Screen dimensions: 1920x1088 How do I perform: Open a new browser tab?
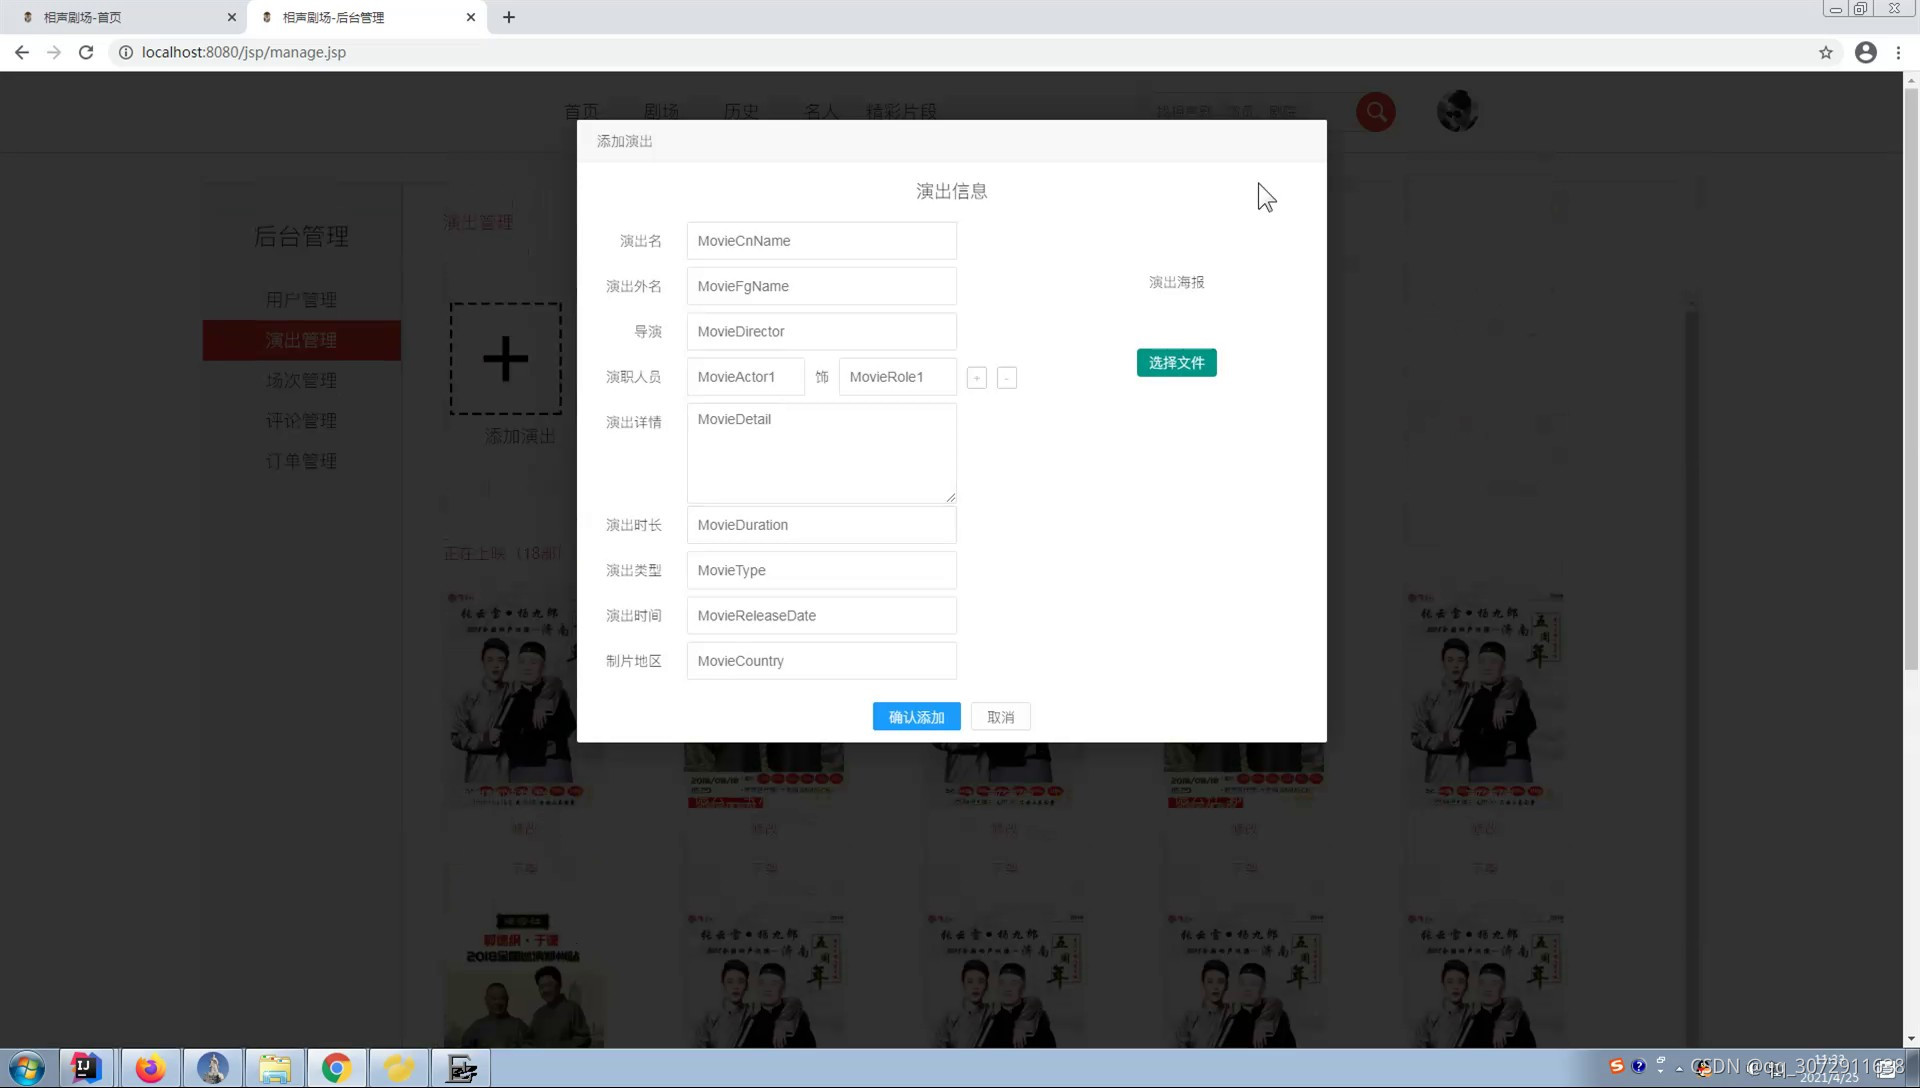pos(509,17)
